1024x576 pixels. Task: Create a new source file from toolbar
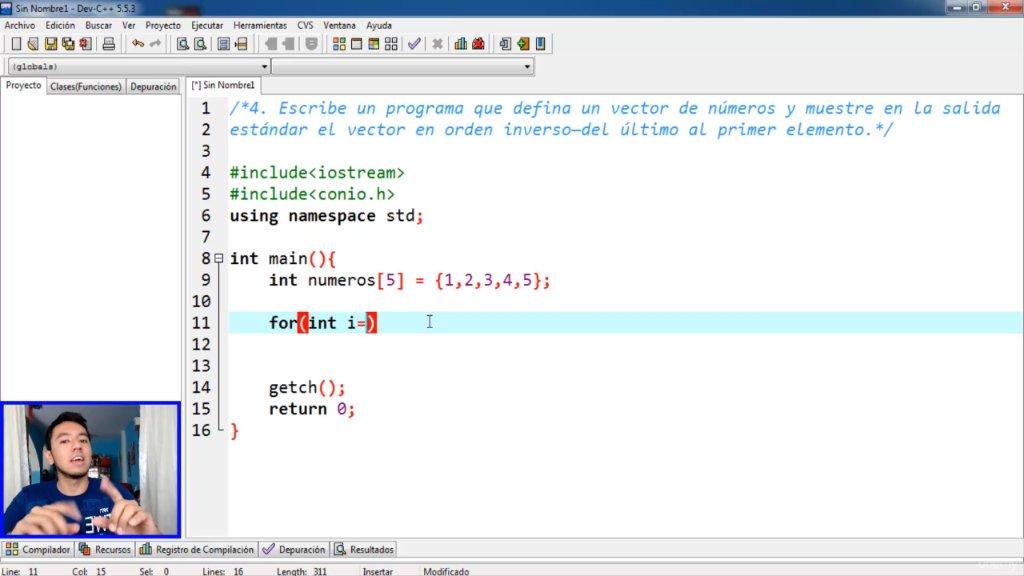click(16, 44)
